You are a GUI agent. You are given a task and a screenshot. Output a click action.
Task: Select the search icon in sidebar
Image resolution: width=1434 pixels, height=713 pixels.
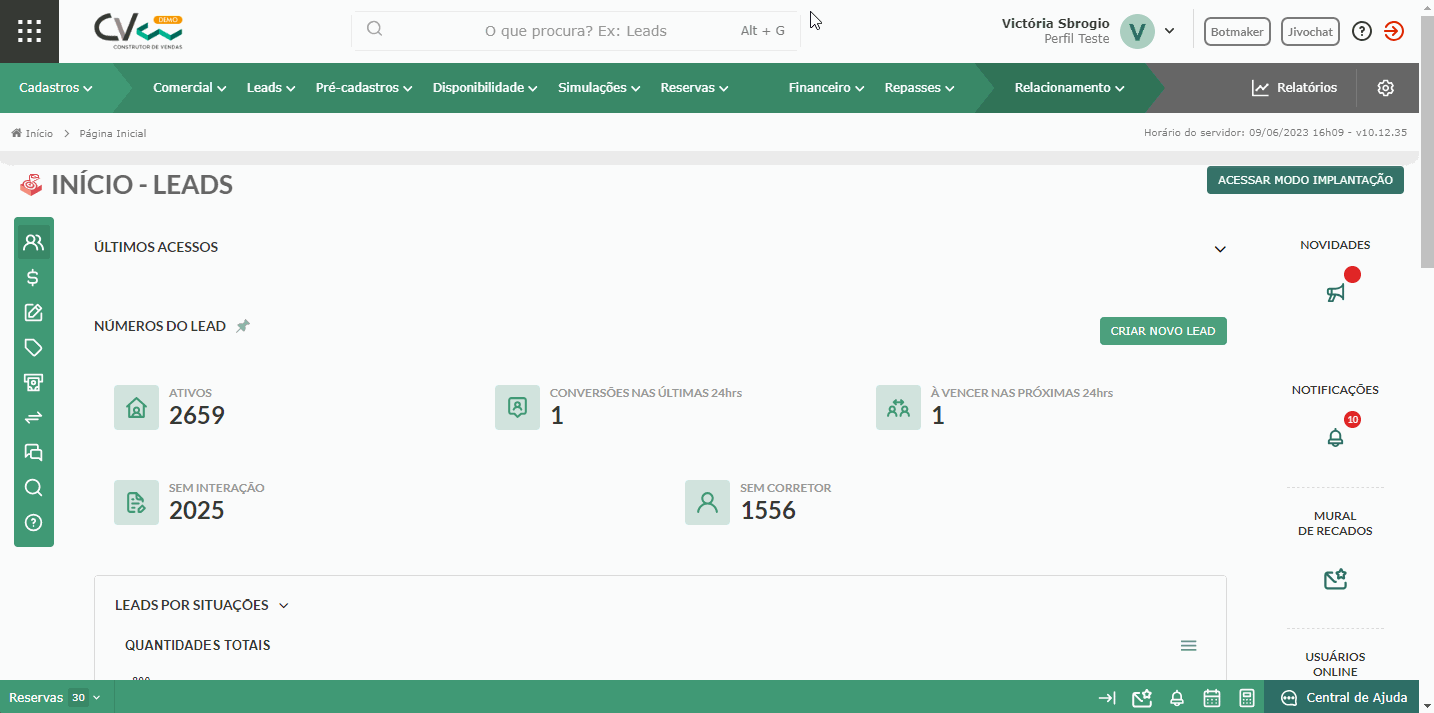click(x=33, y=487)
